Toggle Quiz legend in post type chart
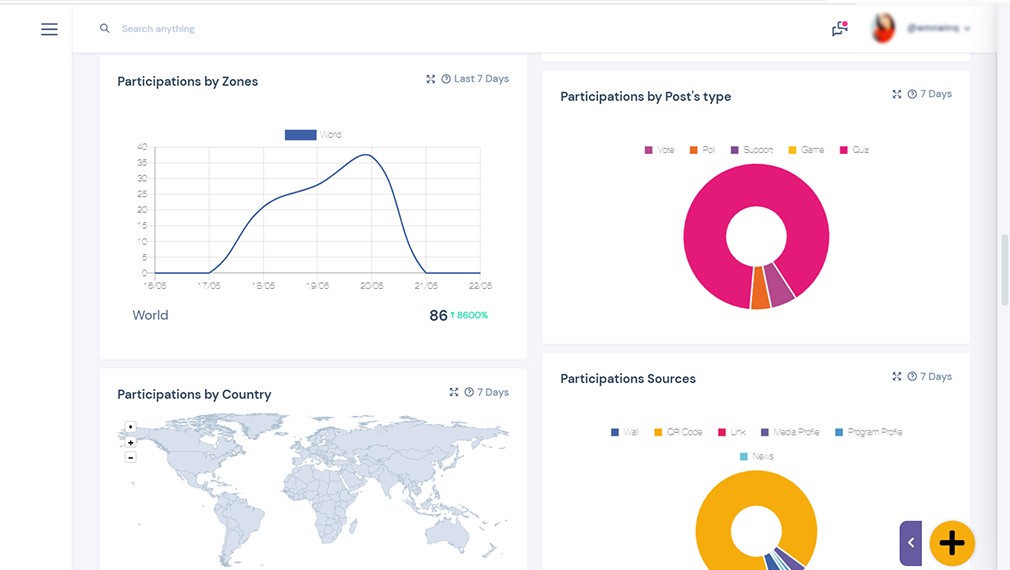The height and width of the screenshot is (570, 1010). (855, 149)
